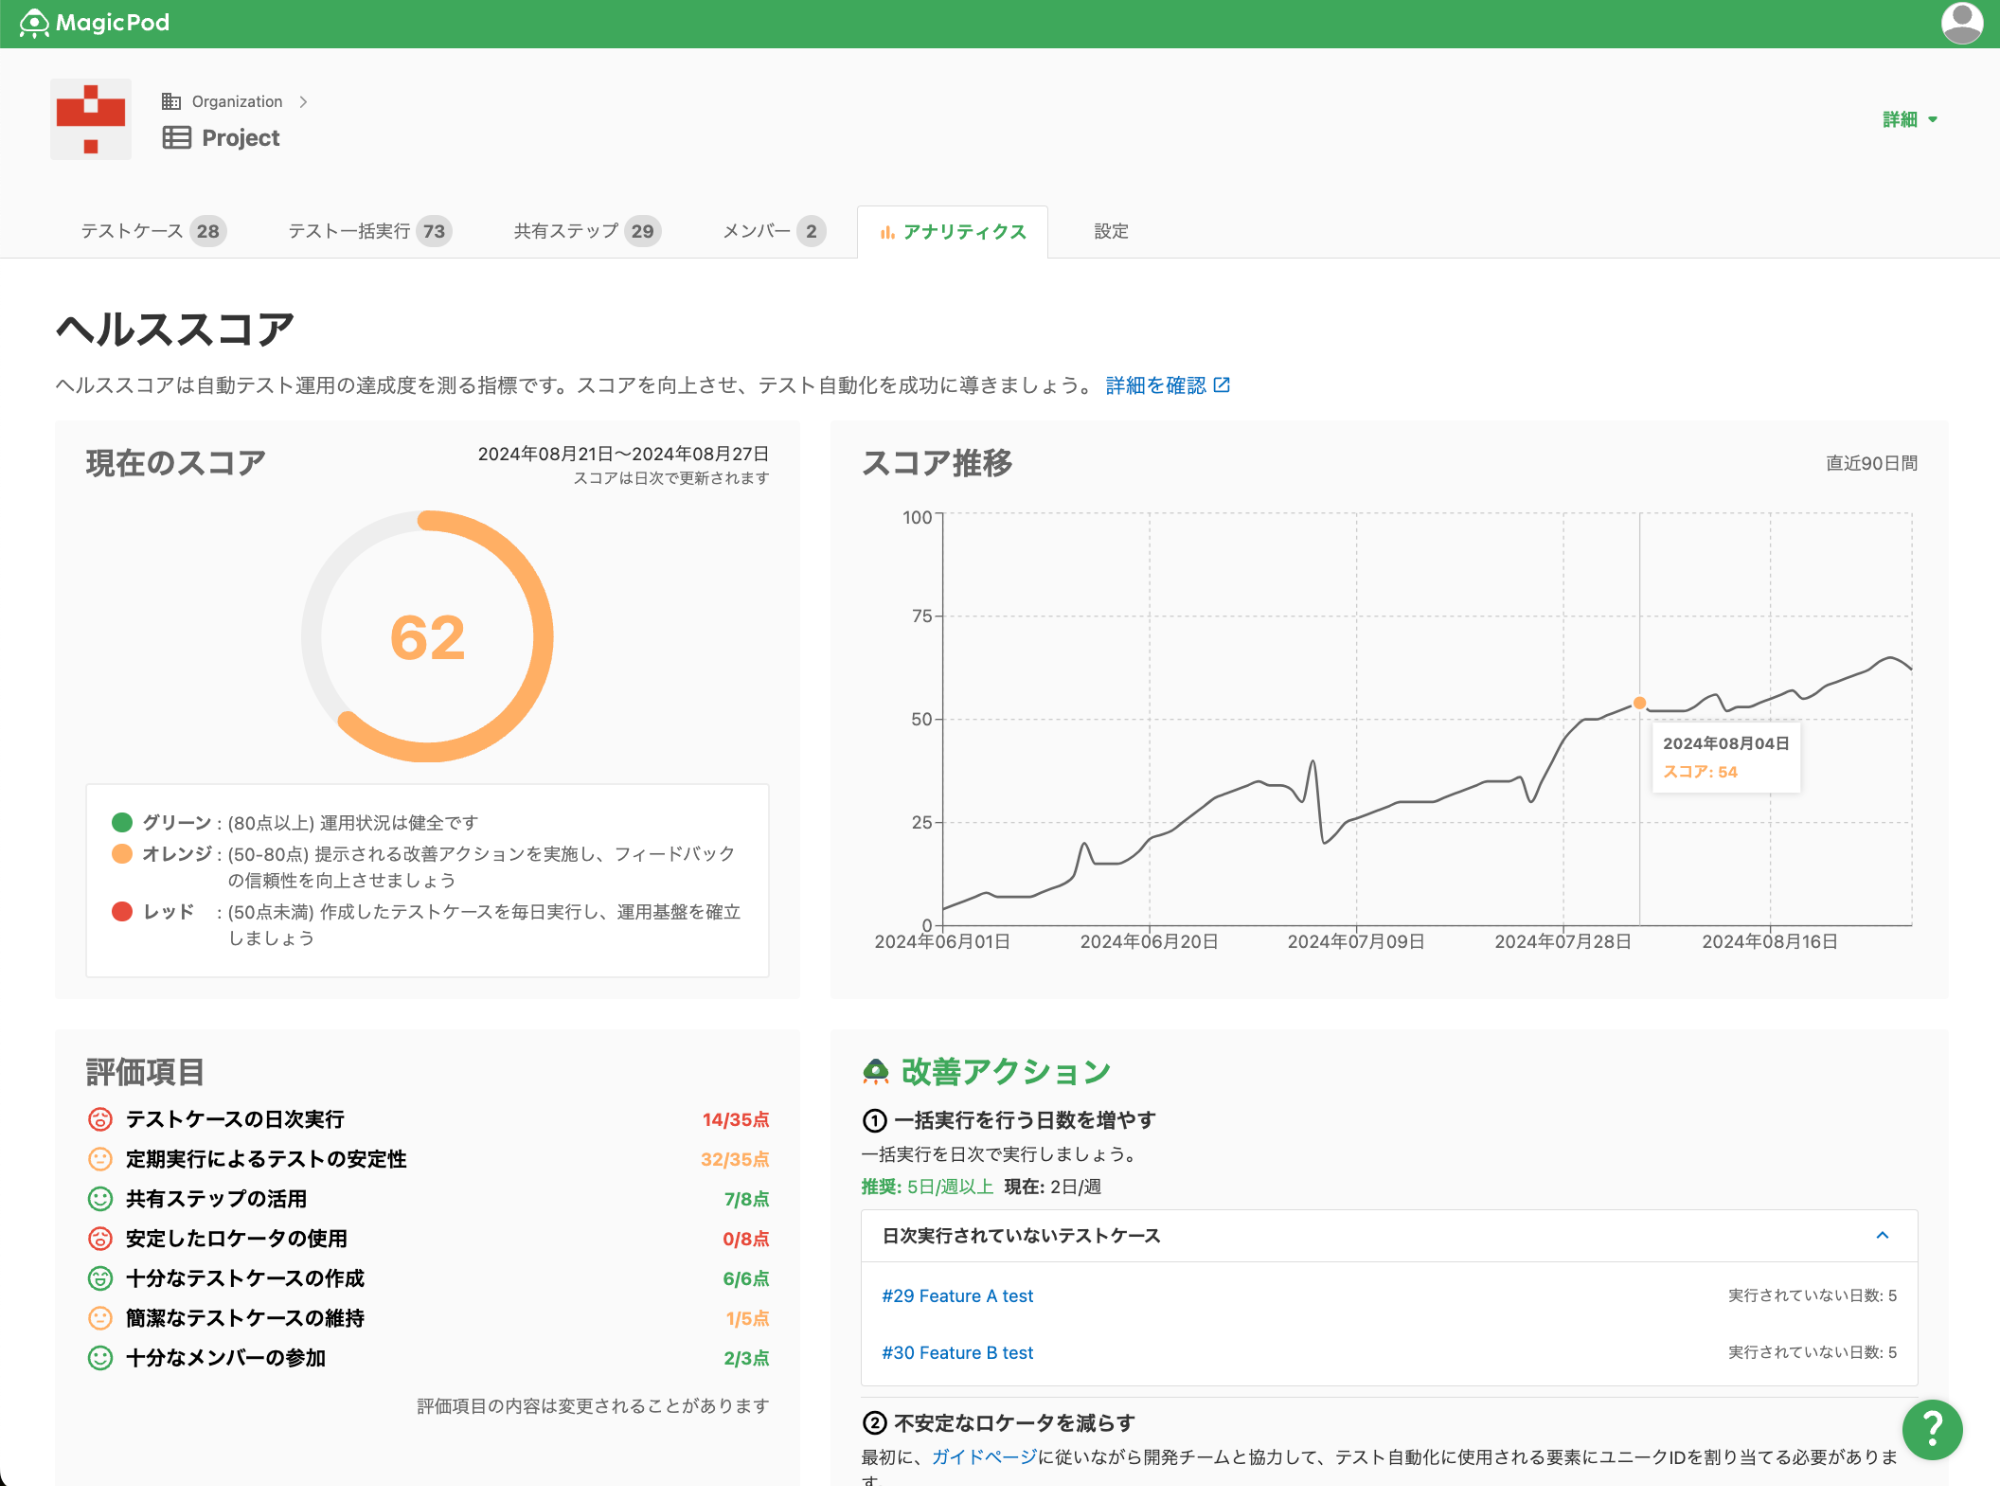Click the smiley icon beside 共有ステップの活用
The width and height of the screenshot is (2000, 1486).
(x=100, y=1198)
